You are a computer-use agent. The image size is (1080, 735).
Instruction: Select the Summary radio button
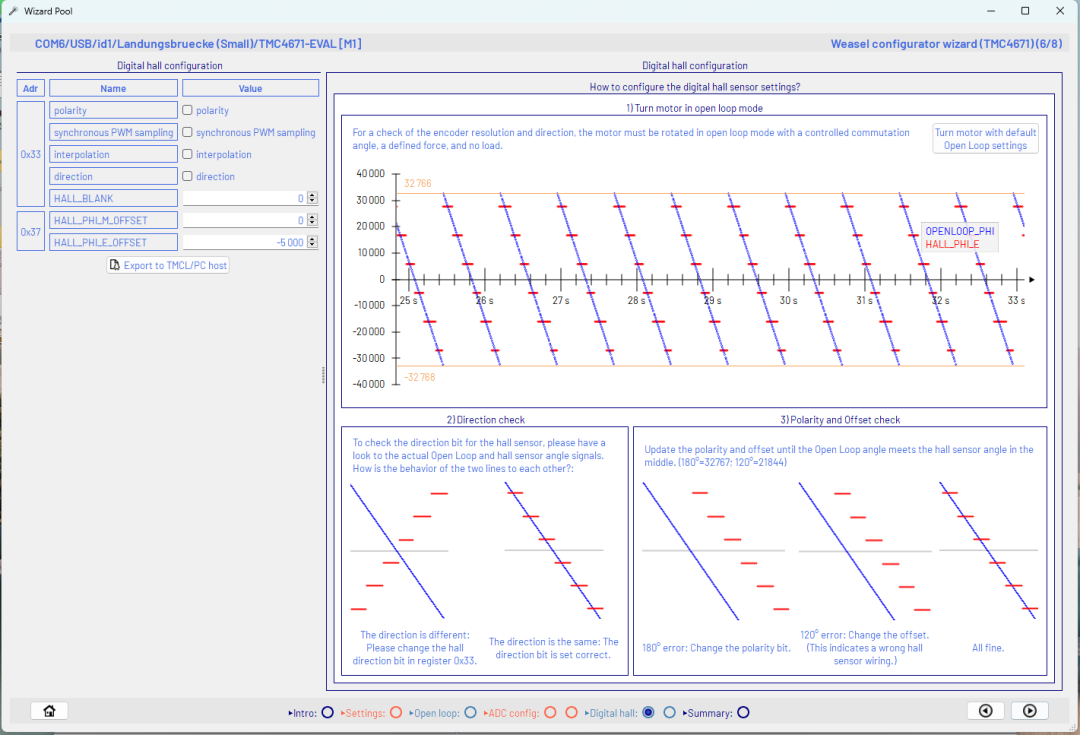[x=742, y=712]
